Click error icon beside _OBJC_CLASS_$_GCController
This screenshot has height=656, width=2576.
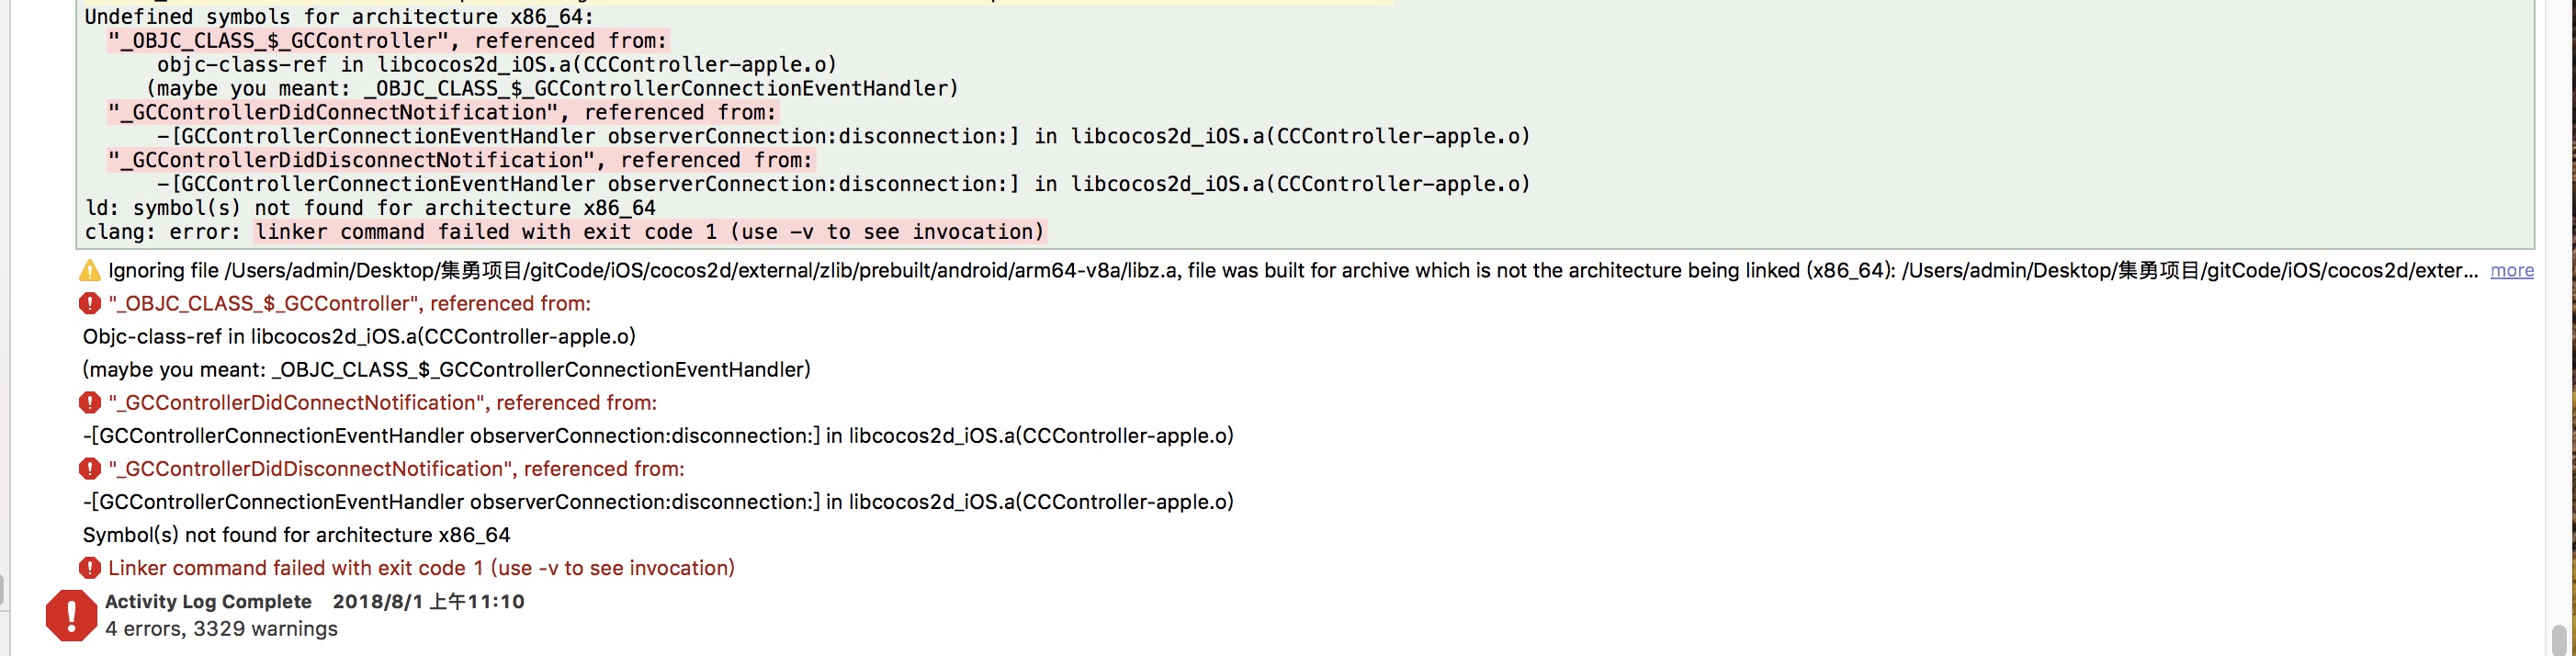click(90, 303)
